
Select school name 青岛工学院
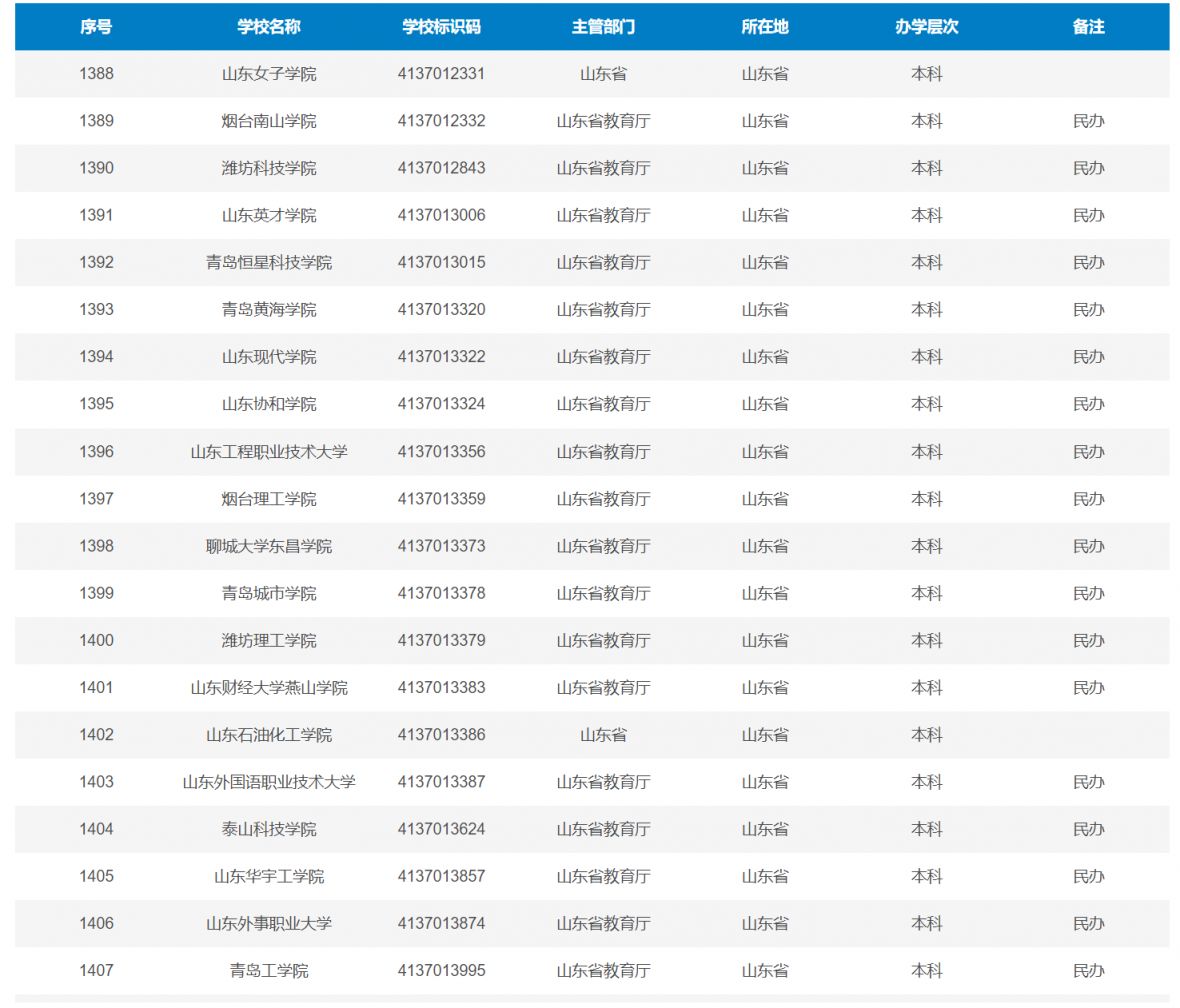[269, 971]
